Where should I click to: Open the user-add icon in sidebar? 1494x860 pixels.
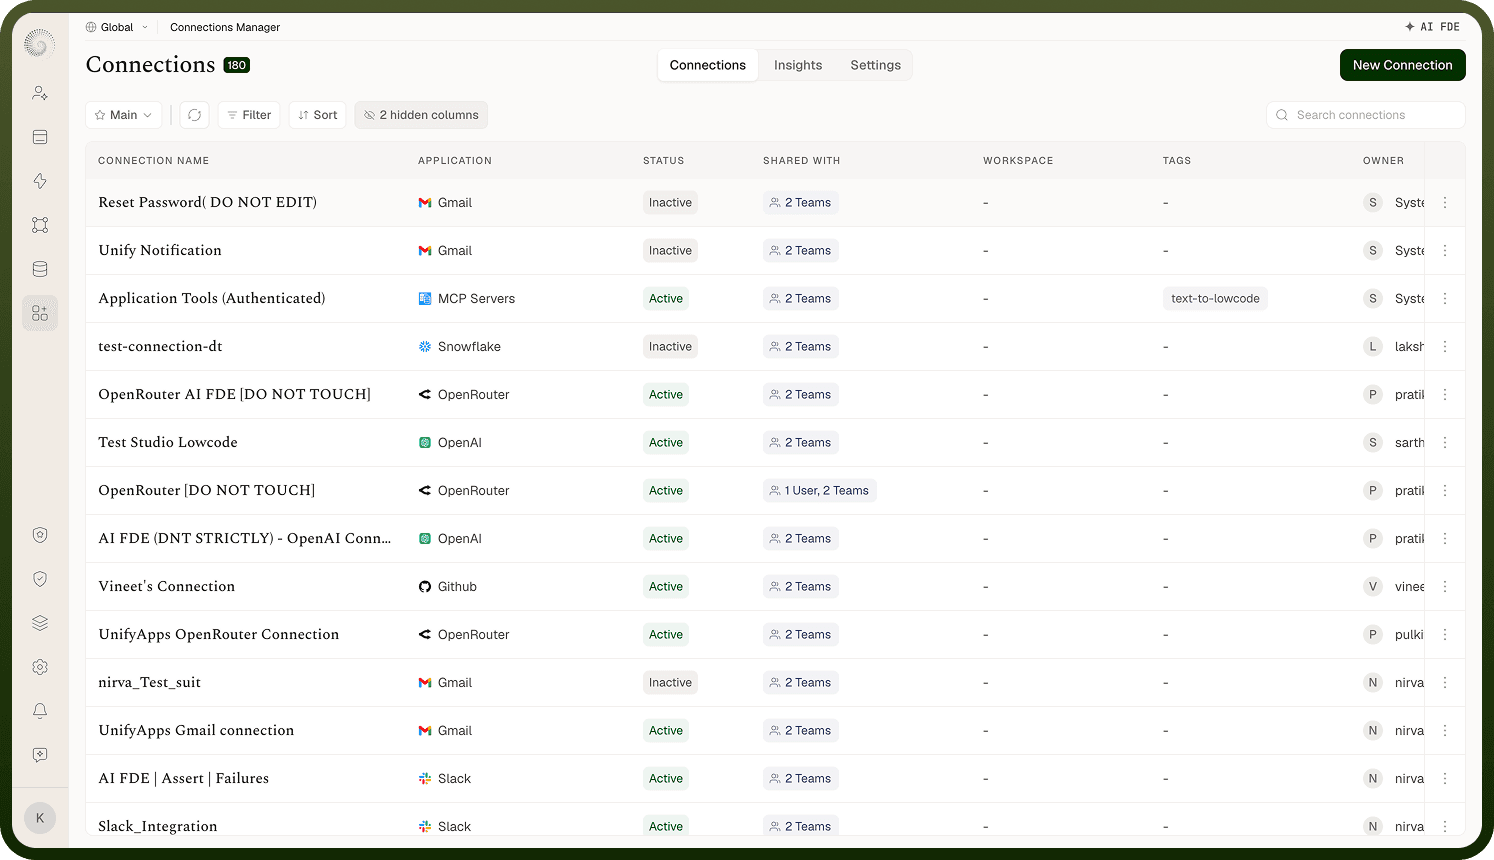pyautogui.click(x=40, y=93)
